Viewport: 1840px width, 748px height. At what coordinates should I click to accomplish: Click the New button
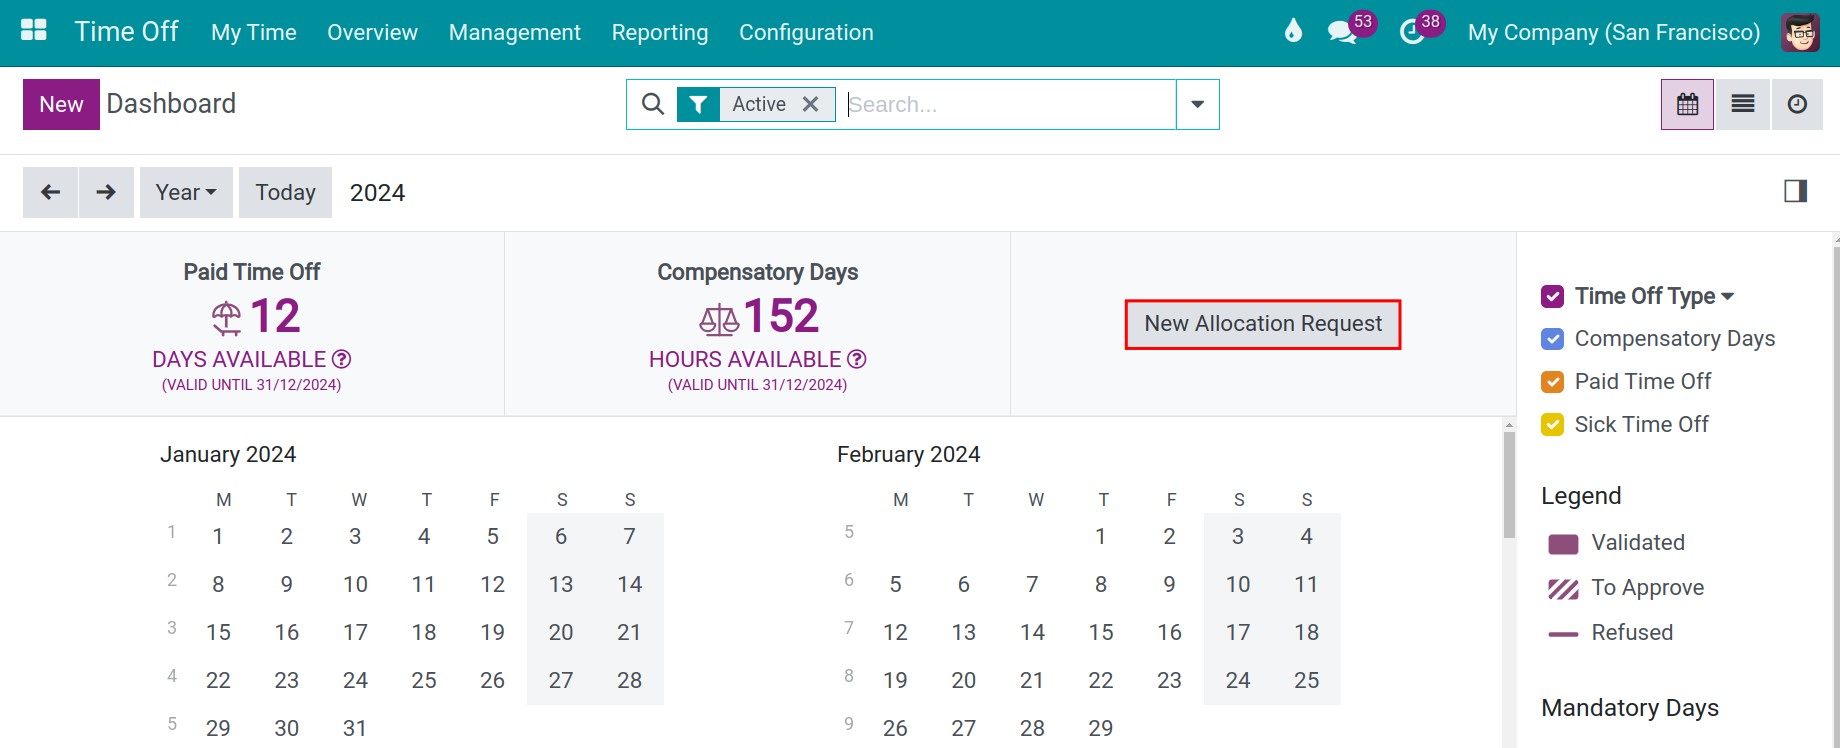(x=61, y=104)
